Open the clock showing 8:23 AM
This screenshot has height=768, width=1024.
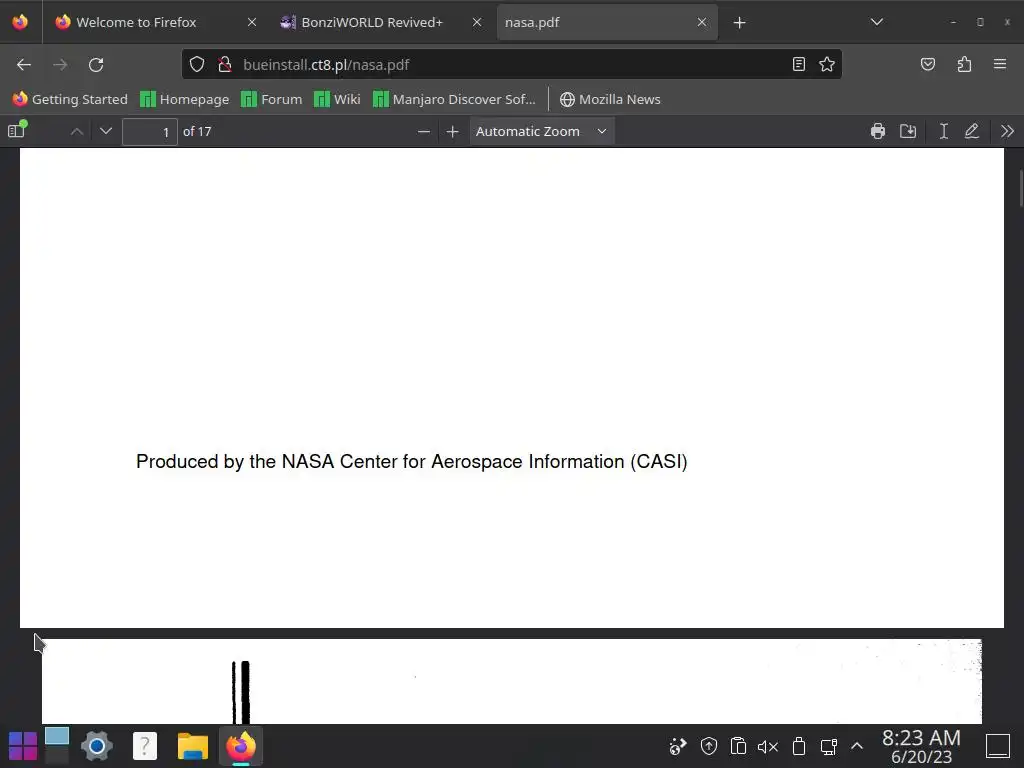(x=921, y=746)
